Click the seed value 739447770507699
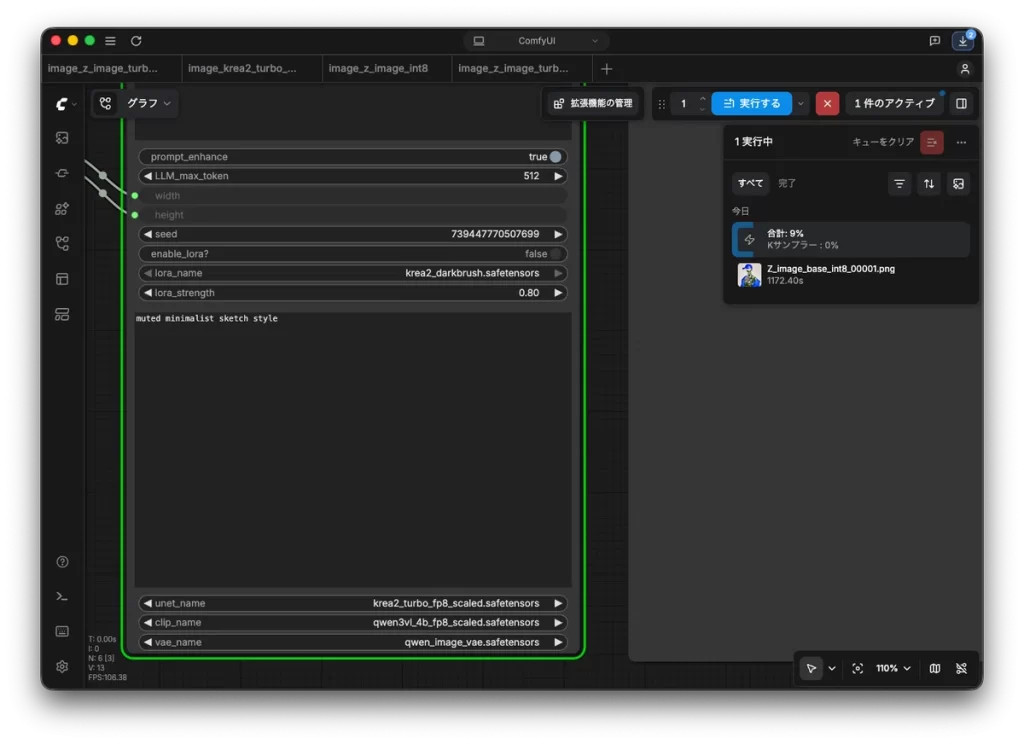This screenshot has width=1024, height=744. pyautogui.click(x=495, y=234)
